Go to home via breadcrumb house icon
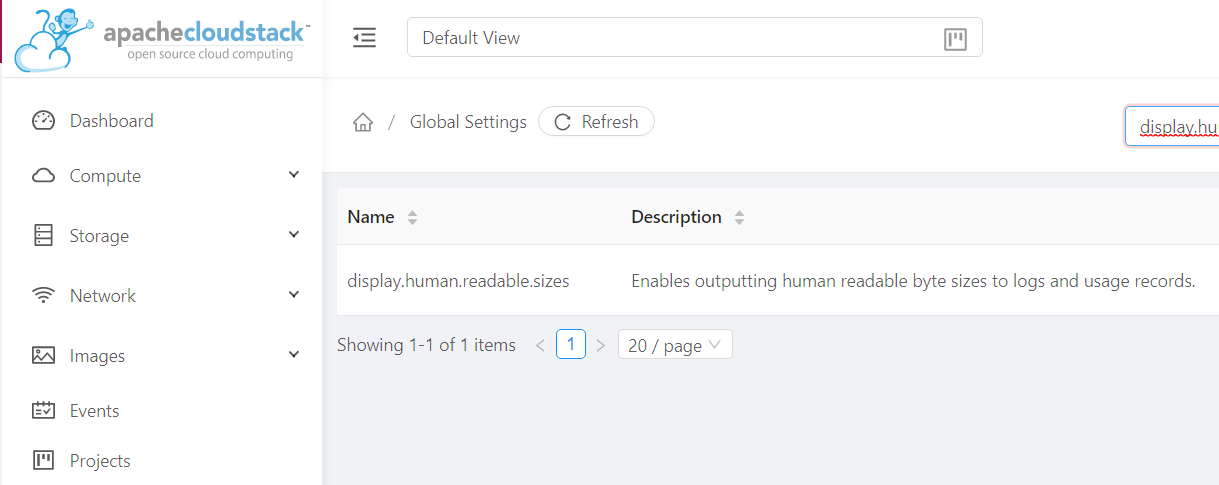The height and width of the screenshot is (485, 1219). (x=363, y=122)
